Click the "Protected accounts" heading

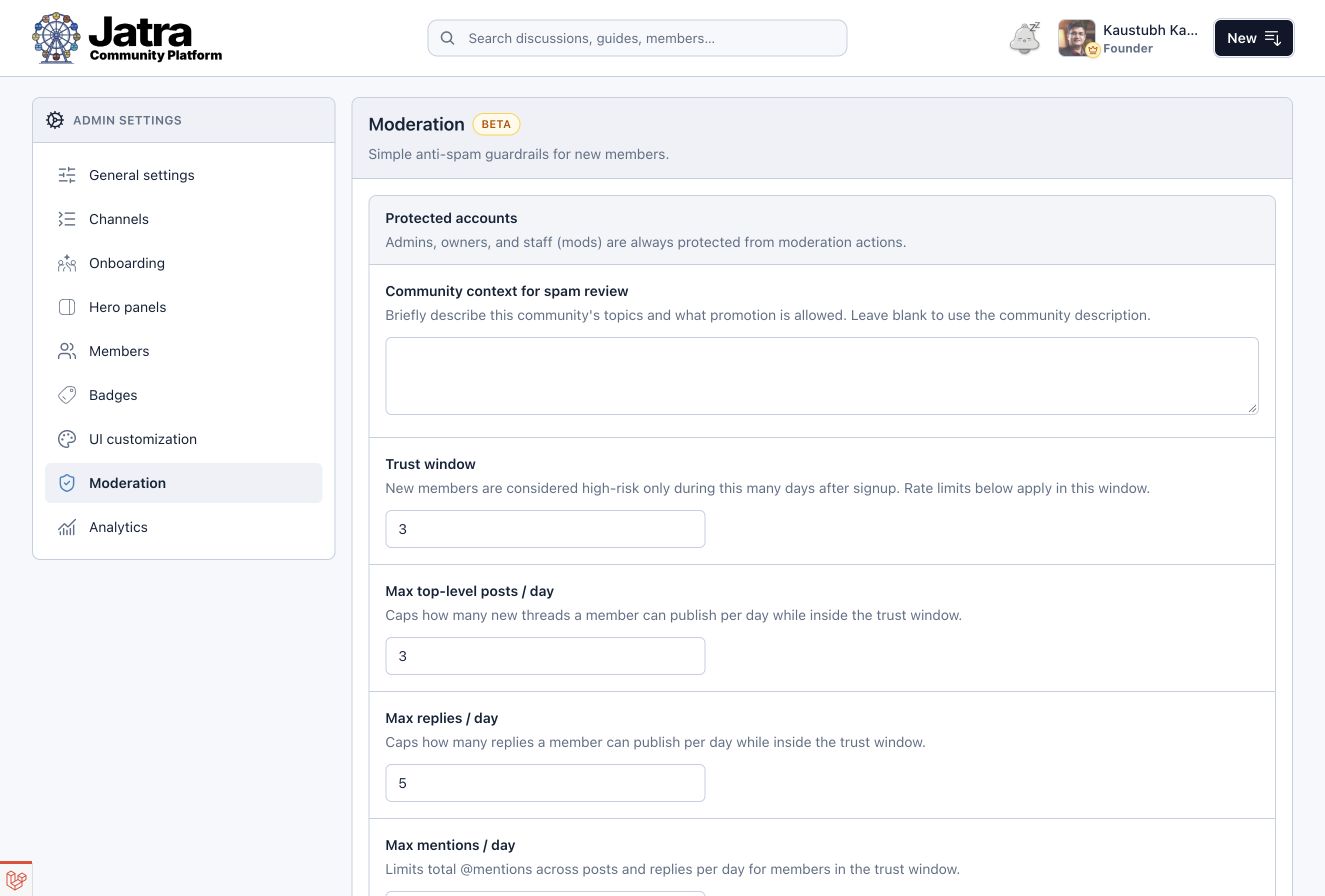pyautogui.click(x=451, y=218)
